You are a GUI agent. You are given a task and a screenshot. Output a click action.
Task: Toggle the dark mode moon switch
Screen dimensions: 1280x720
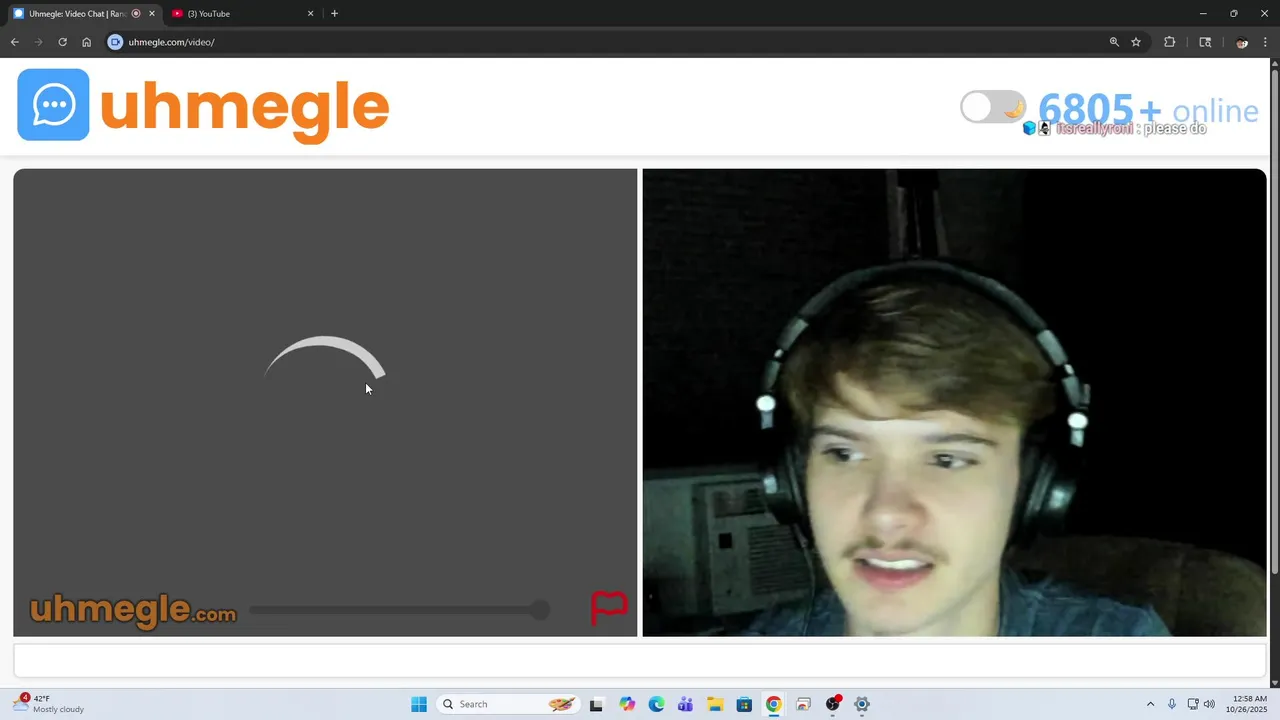993,107
